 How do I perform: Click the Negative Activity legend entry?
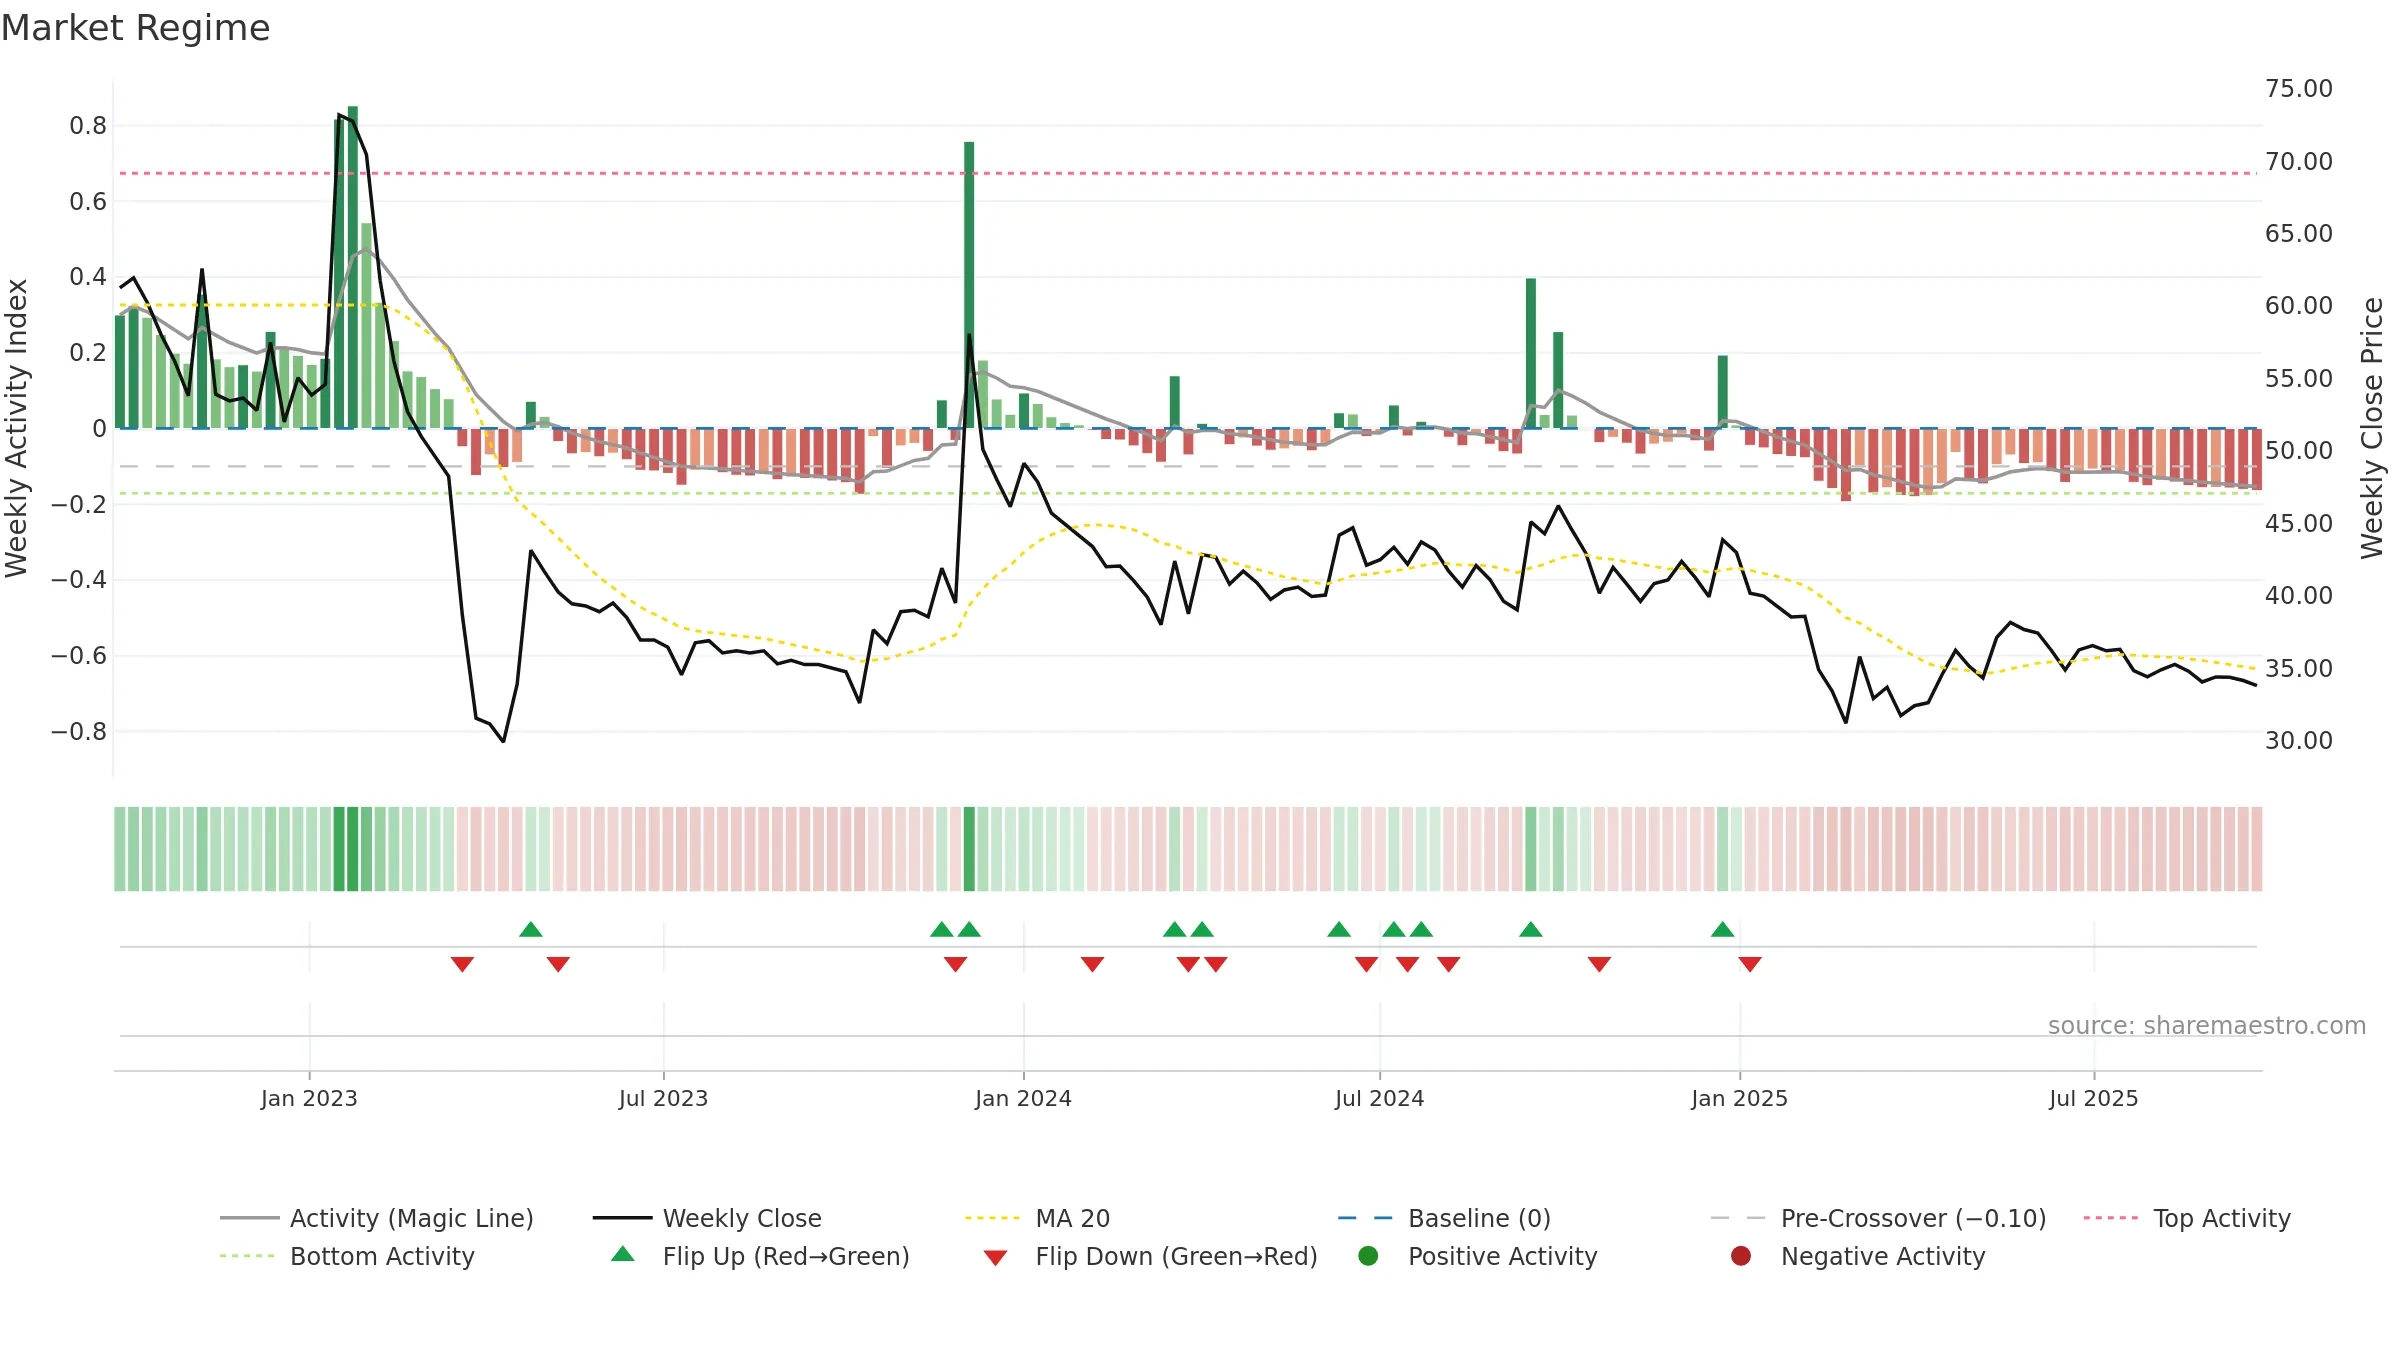tap(1858, 1256)
